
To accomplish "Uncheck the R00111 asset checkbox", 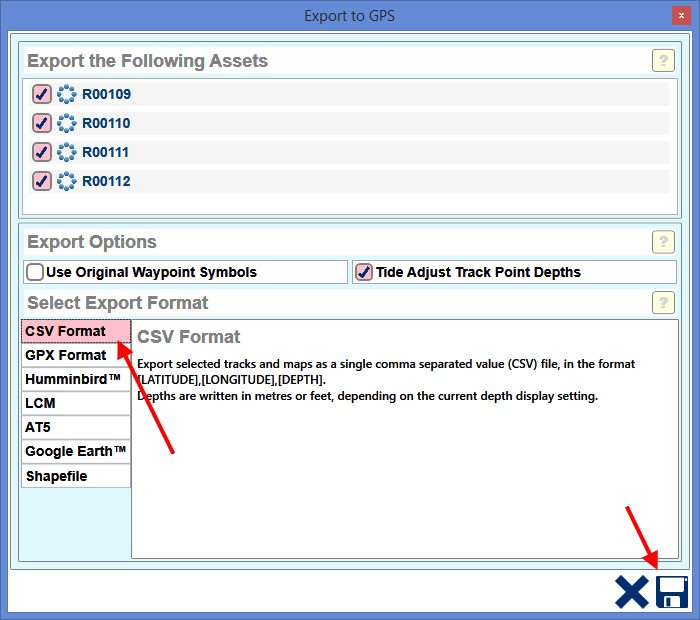I will (x=41, y=153).
